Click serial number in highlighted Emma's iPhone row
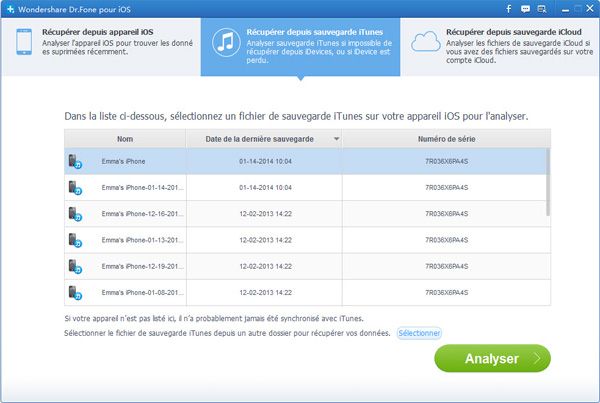 (x=447, y=162)
